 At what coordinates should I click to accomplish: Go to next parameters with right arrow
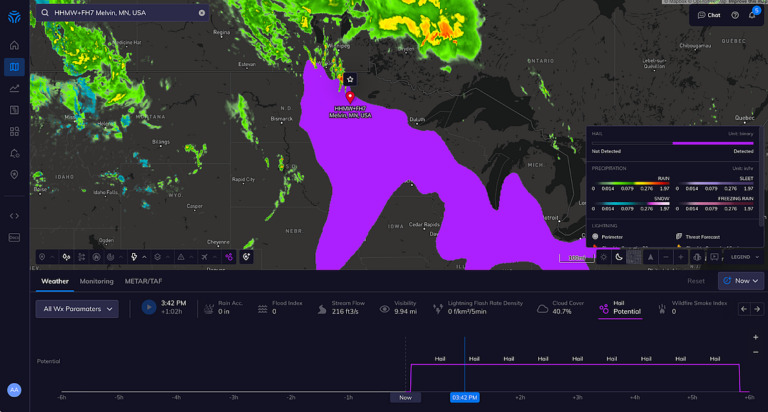pyautogui.click(x=757, y=309)
